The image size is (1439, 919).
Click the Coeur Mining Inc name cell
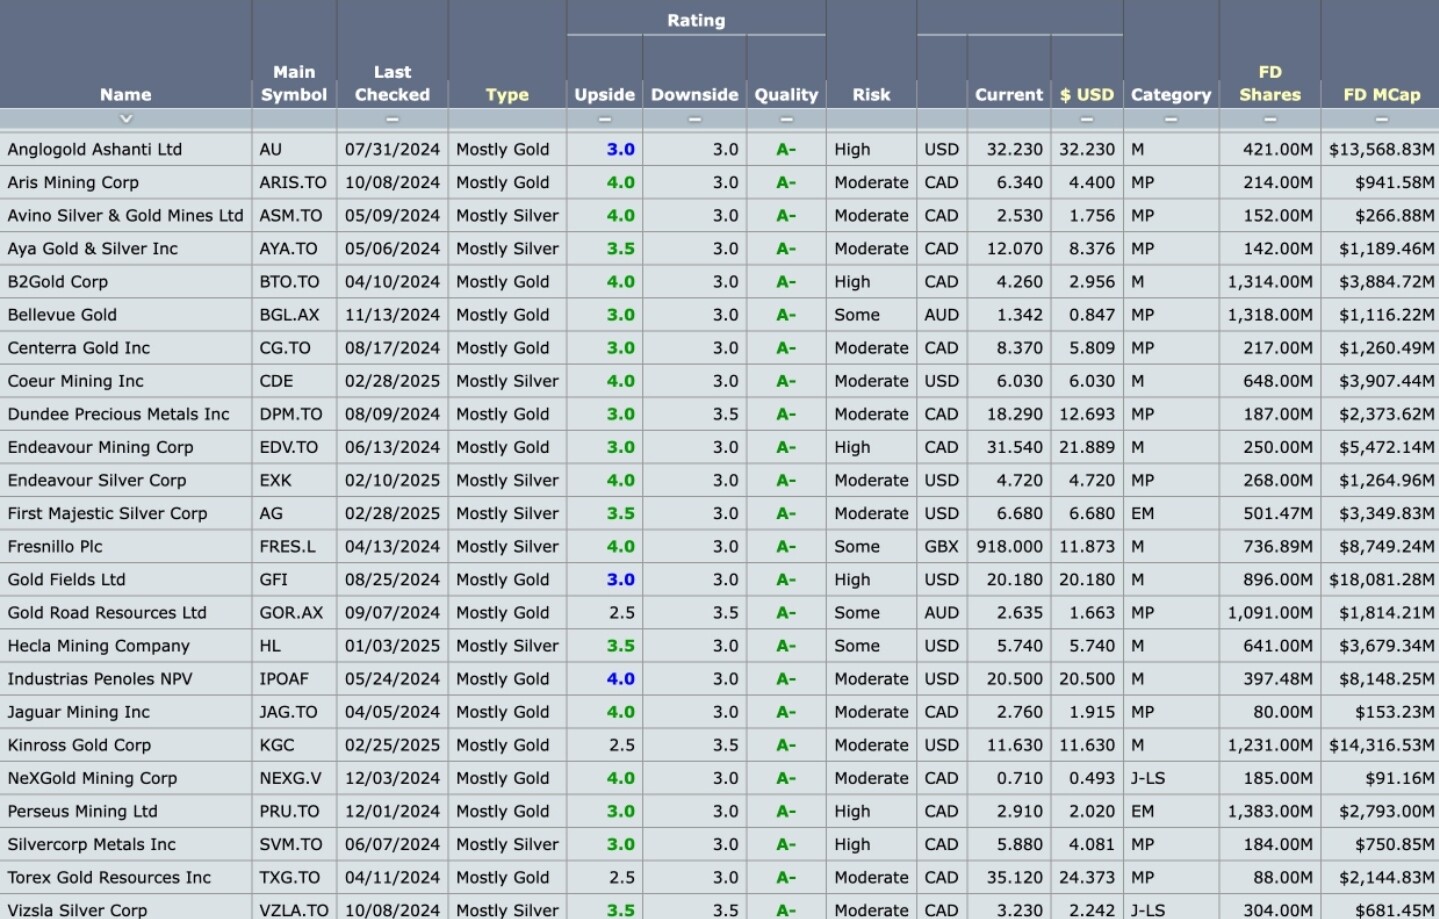[76, 381]
